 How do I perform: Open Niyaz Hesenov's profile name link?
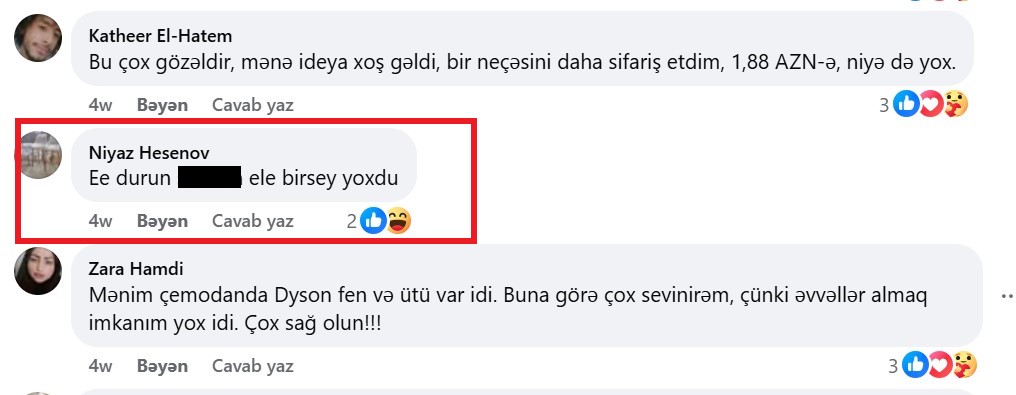point(148,152)
